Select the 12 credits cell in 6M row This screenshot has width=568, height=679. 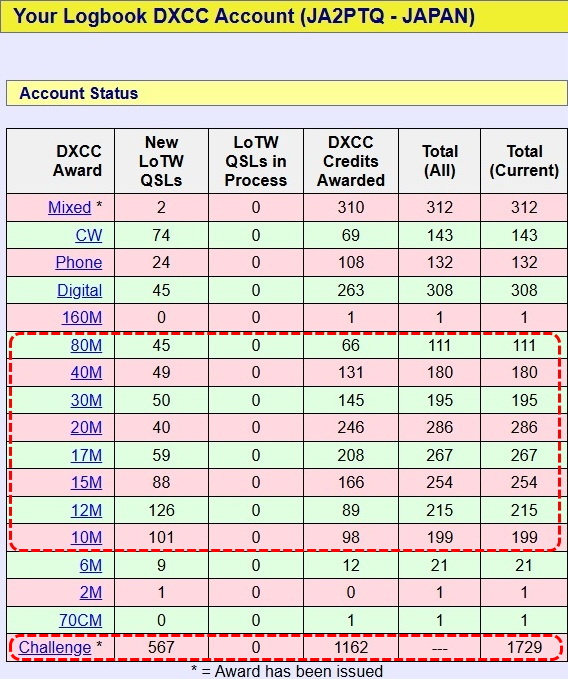[351, 565]
